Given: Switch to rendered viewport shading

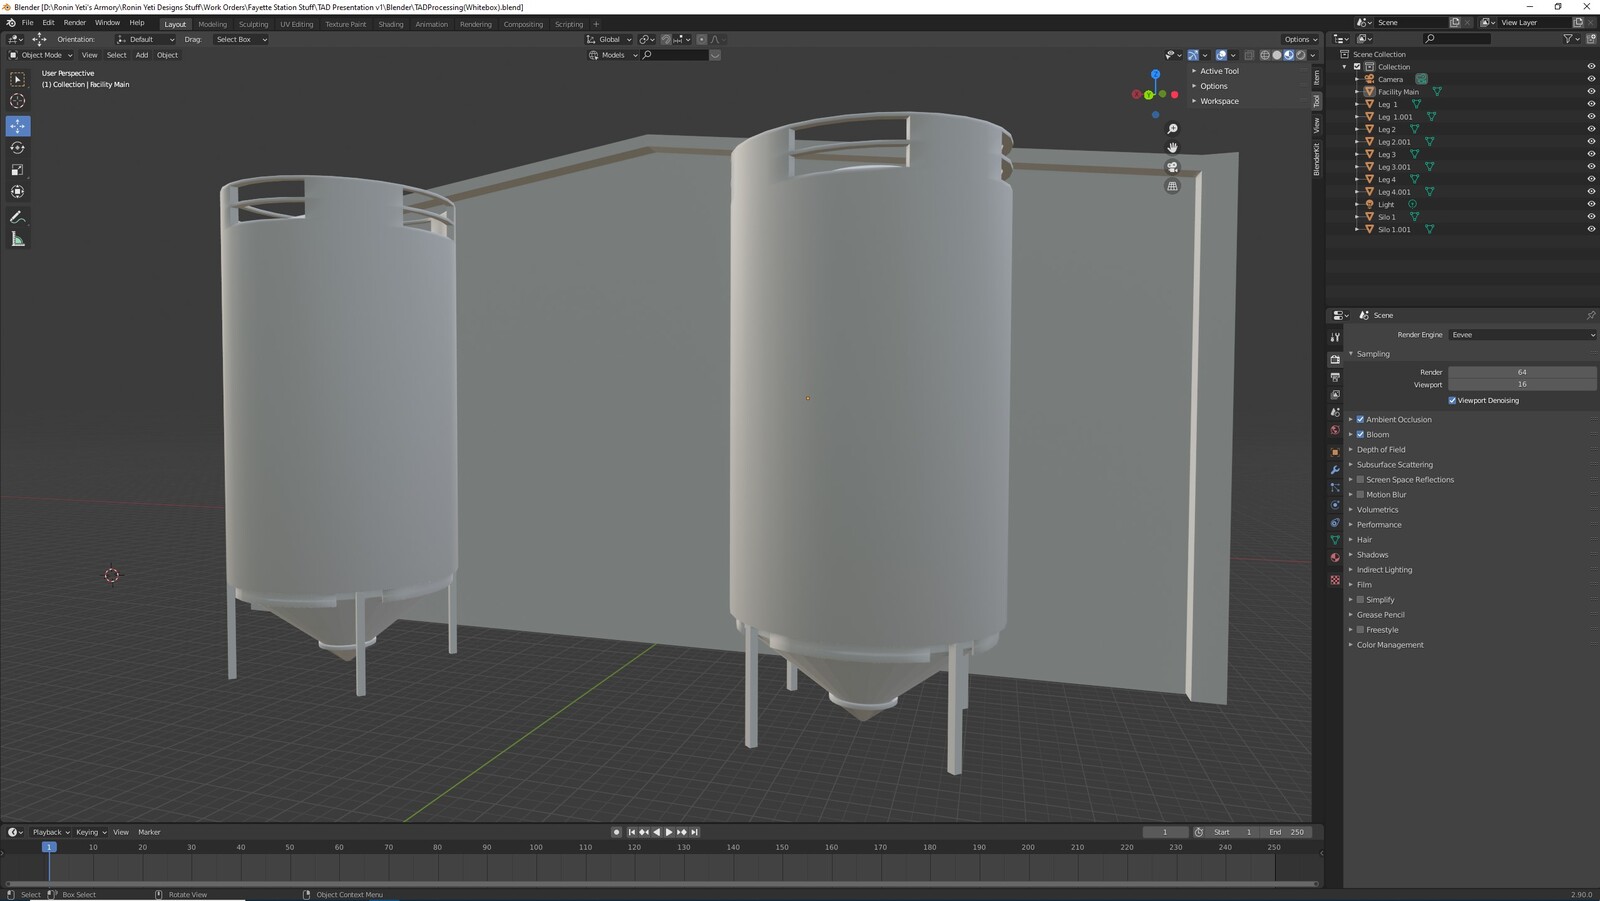Looking at the screenshot, I should (x=1301, y=55).
